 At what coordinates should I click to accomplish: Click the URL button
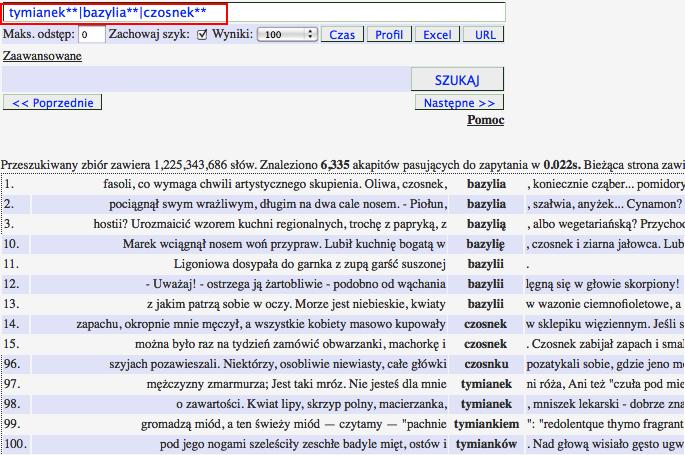485,34
